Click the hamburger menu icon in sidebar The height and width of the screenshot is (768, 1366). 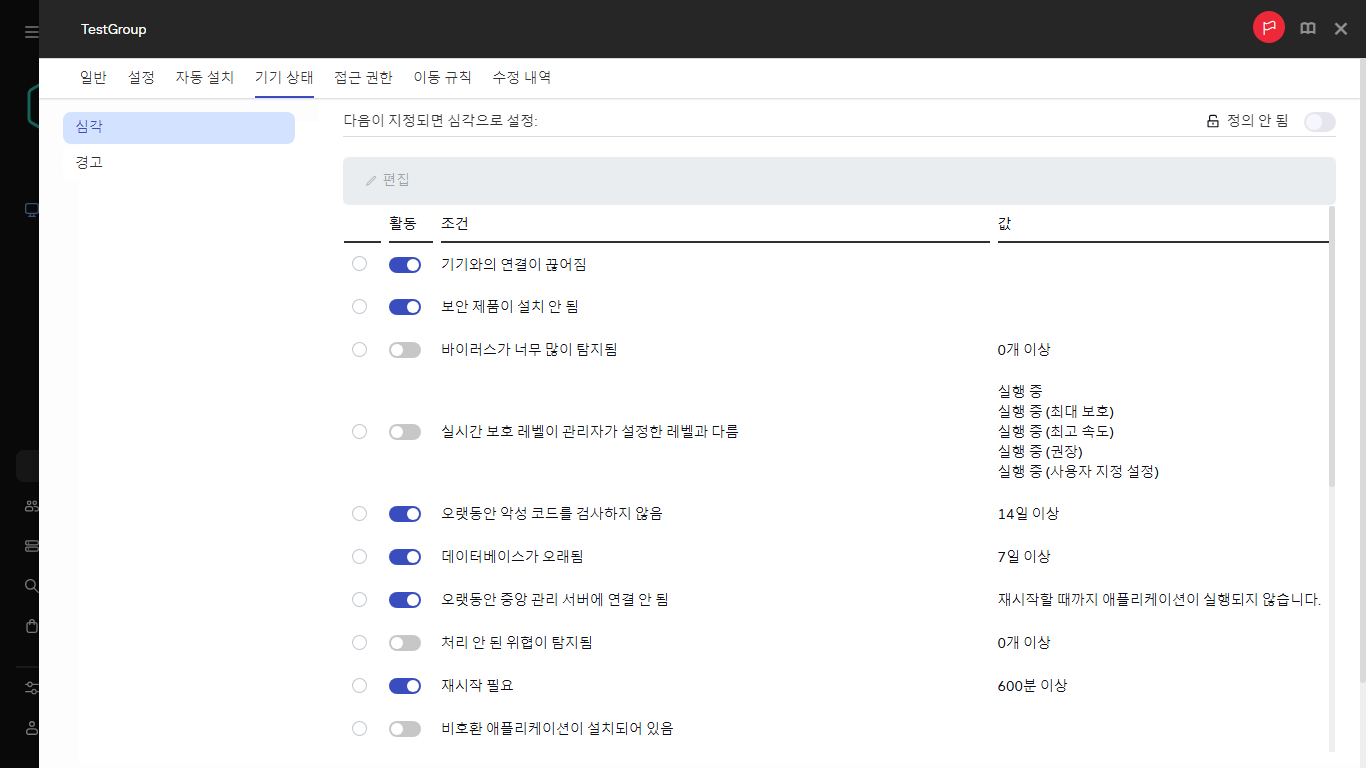pos(31,32)
